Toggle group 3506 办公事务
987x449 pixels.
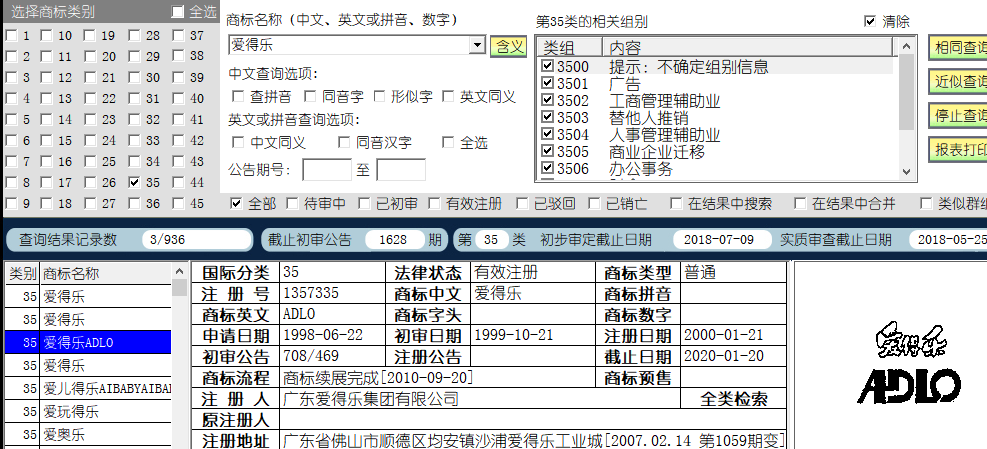coord(548,168)
